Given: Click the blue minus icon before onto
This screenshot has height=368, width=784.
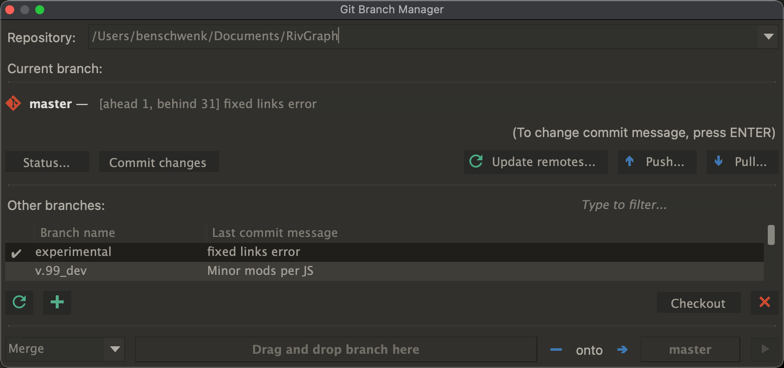Looking at the screenshot, I should pos(556,350).
